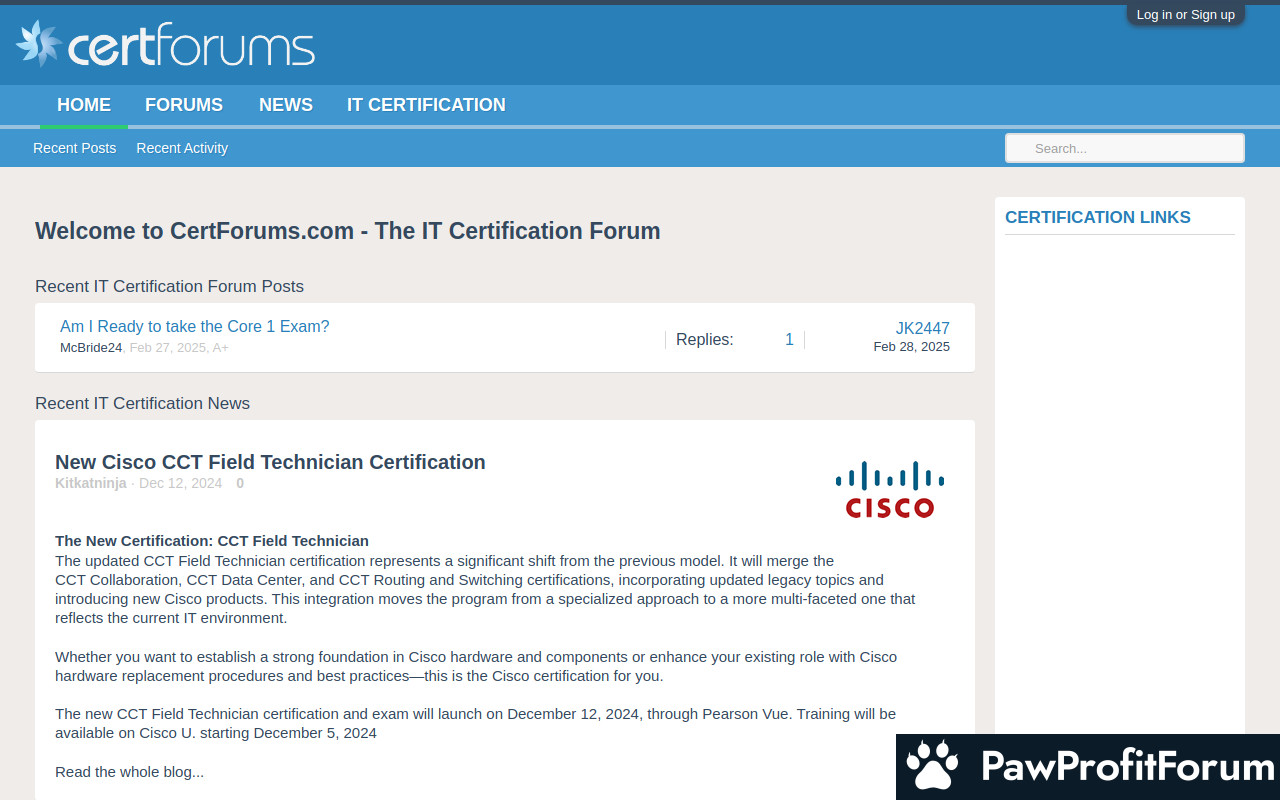The width and height of the screenshot is (1280, 800).
Task: View last poster JK2447's profile
Action: pos(922,328)
